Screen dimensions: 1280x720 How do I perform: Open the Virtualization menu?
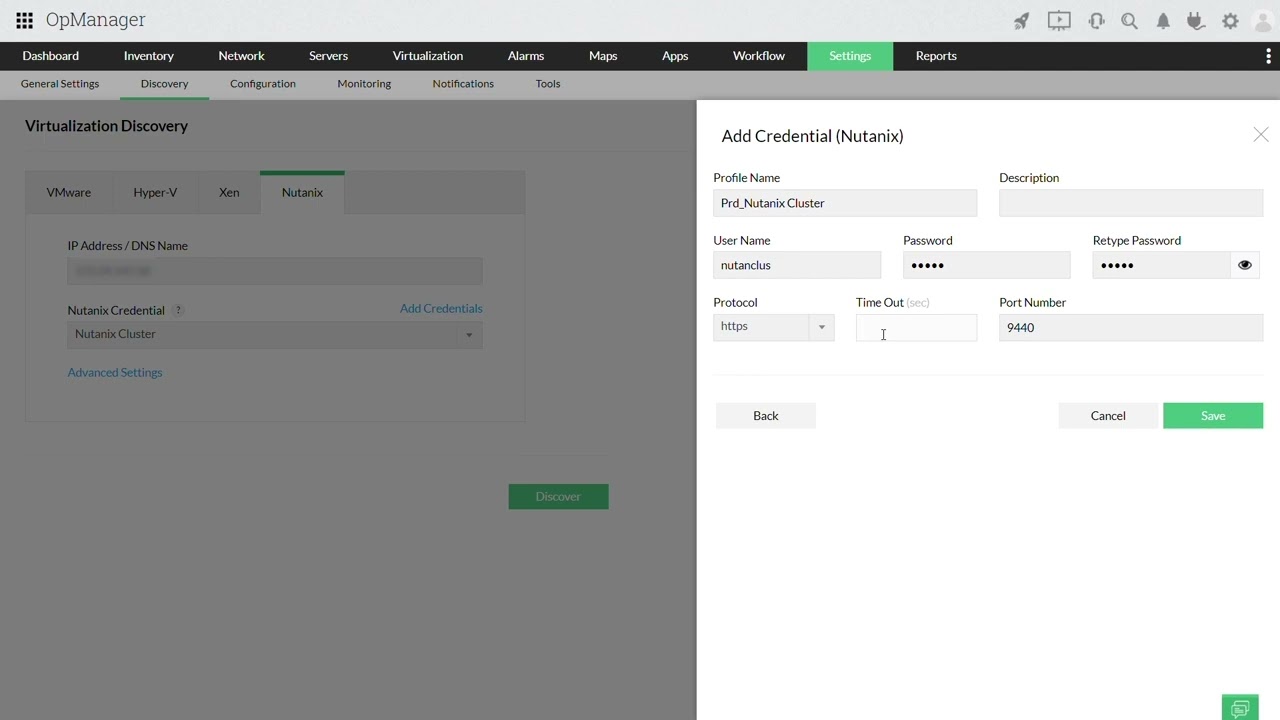click(x=428, y=56)
